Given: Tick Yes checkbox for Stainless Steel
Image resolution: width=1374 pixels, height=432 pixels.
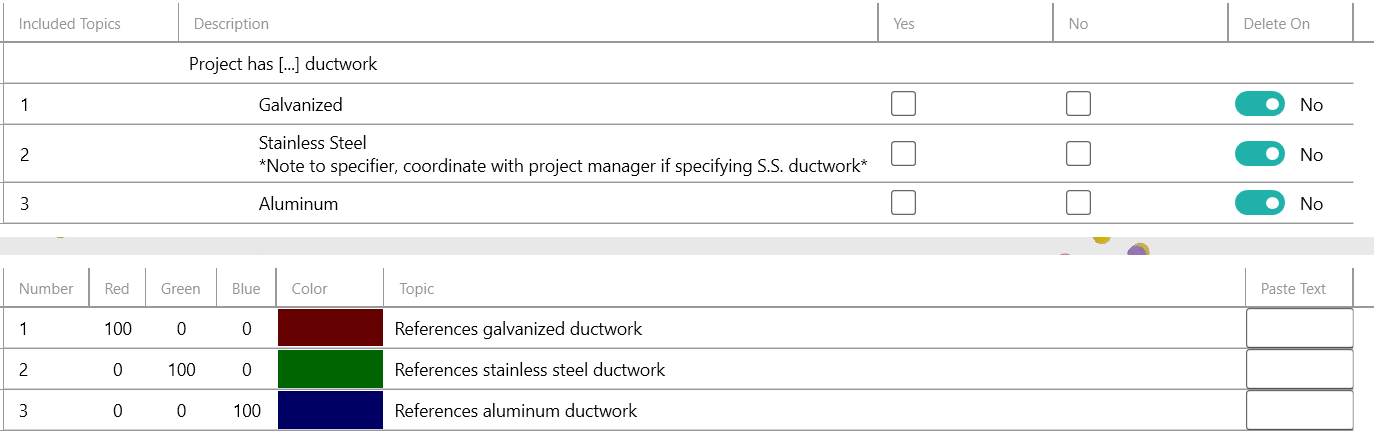Looking at the screenshot, I should click(x=903, y=154).
